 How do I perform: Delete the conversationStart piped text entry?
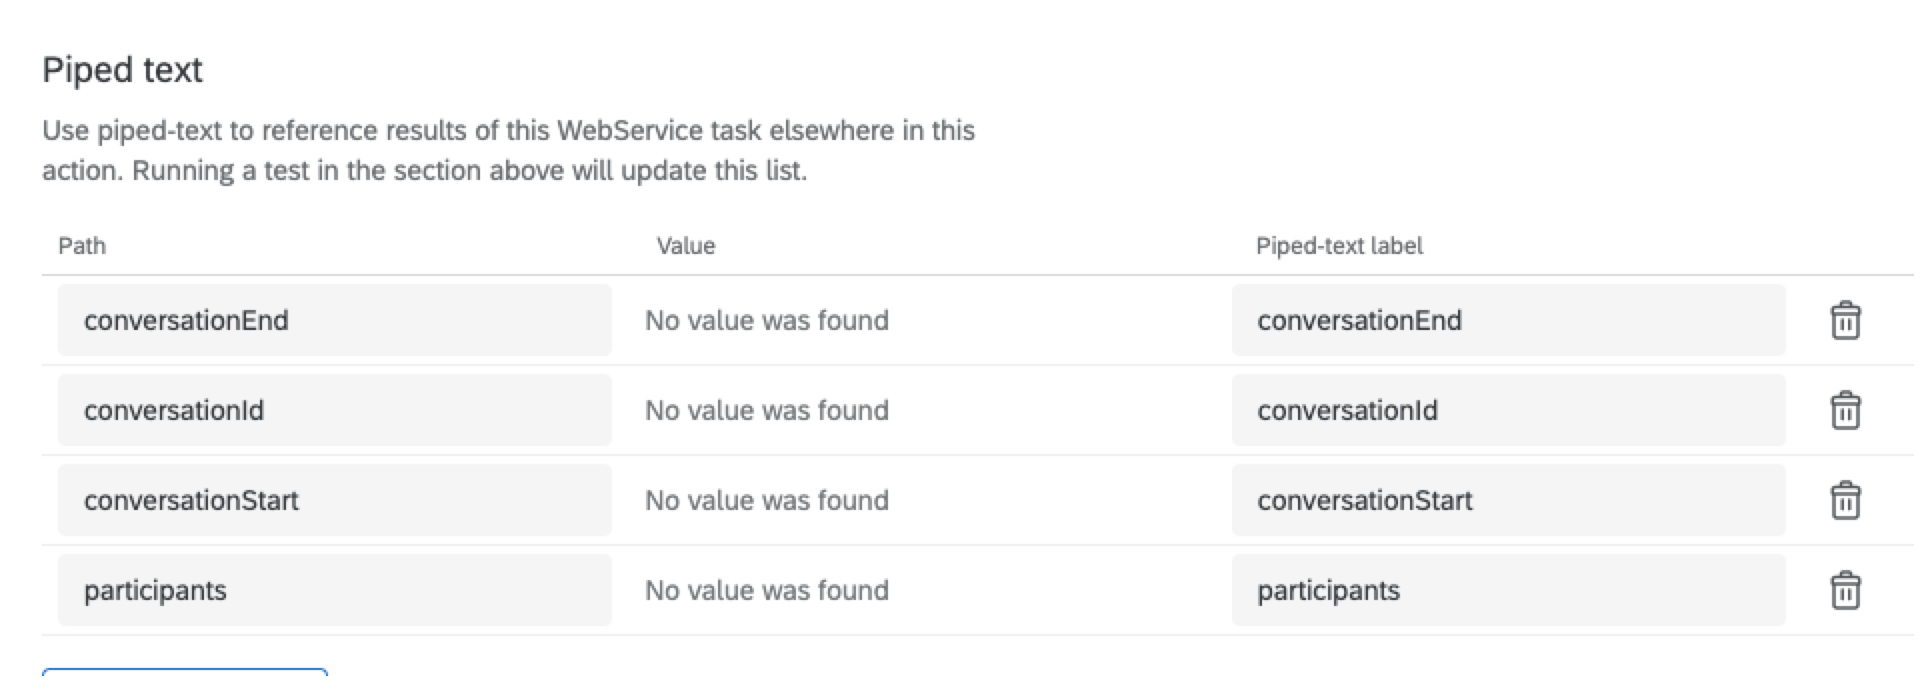point(1845,500)
